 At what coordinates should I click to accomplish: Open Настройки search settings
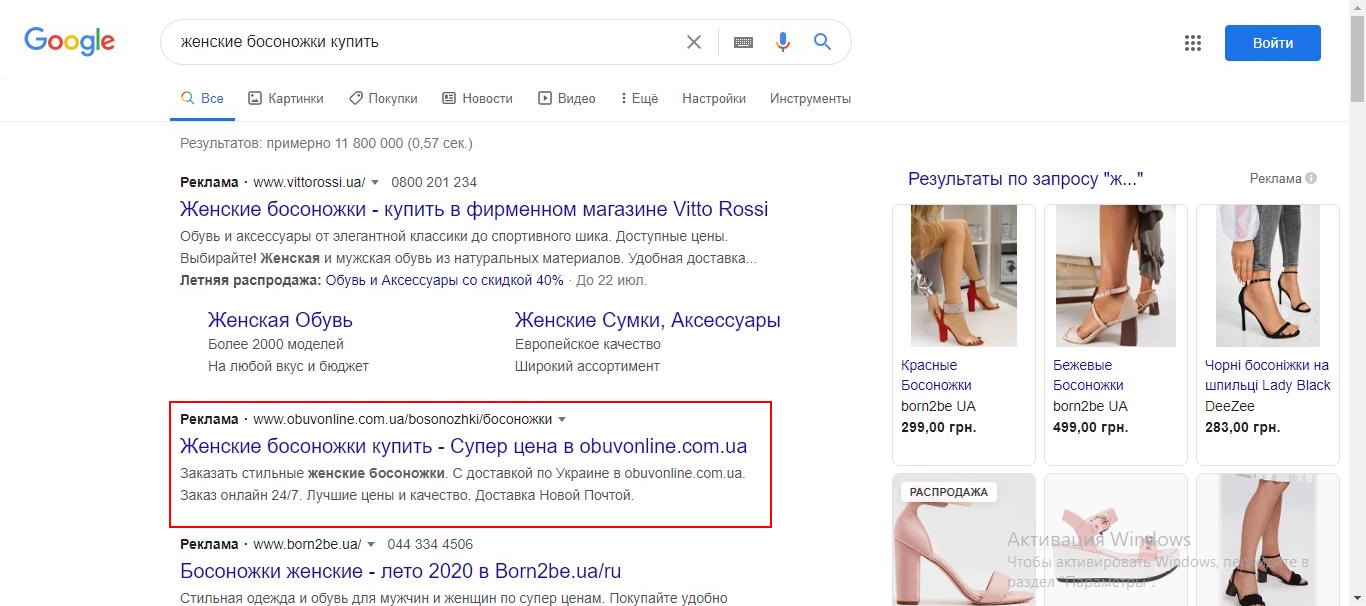714,98
